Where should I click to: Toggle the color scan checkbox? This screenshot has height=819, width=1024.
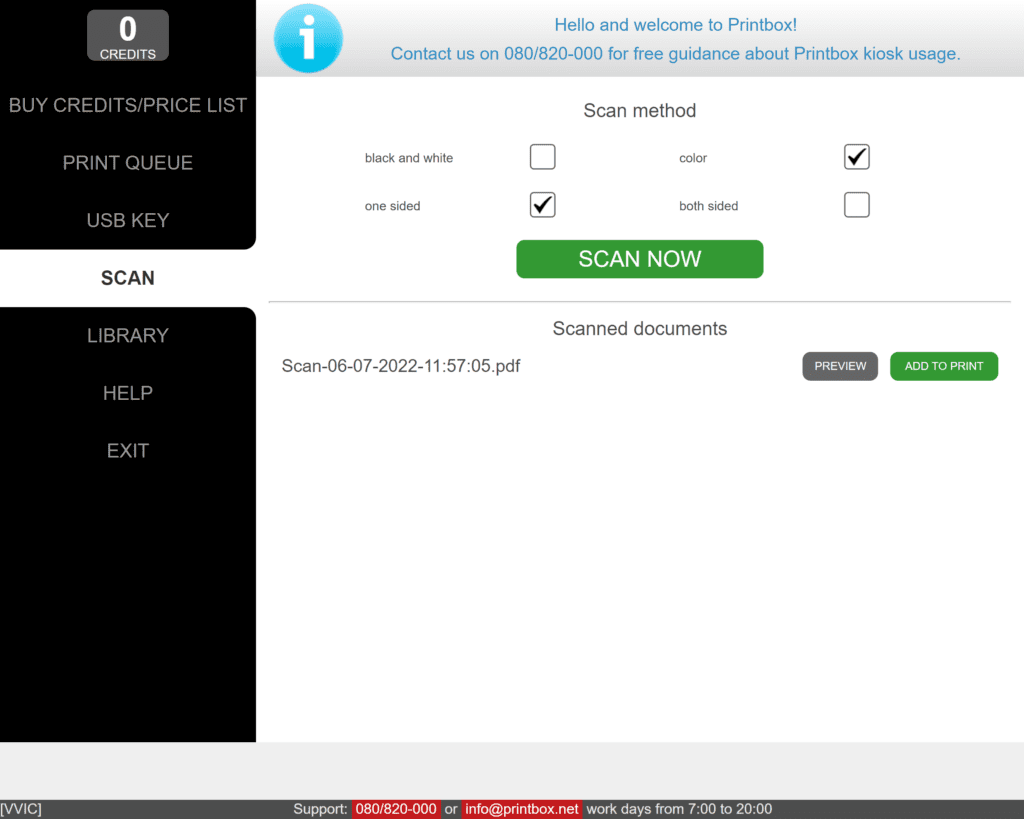tap(856, 157)
